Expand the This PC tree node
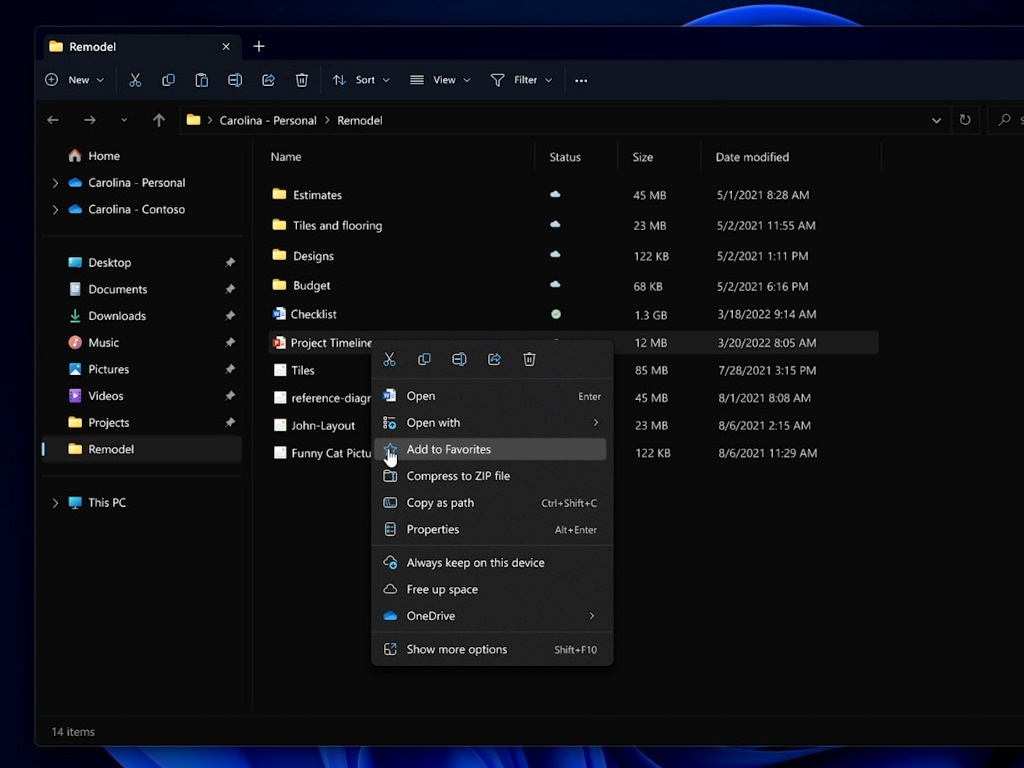 tap(55, 503)
